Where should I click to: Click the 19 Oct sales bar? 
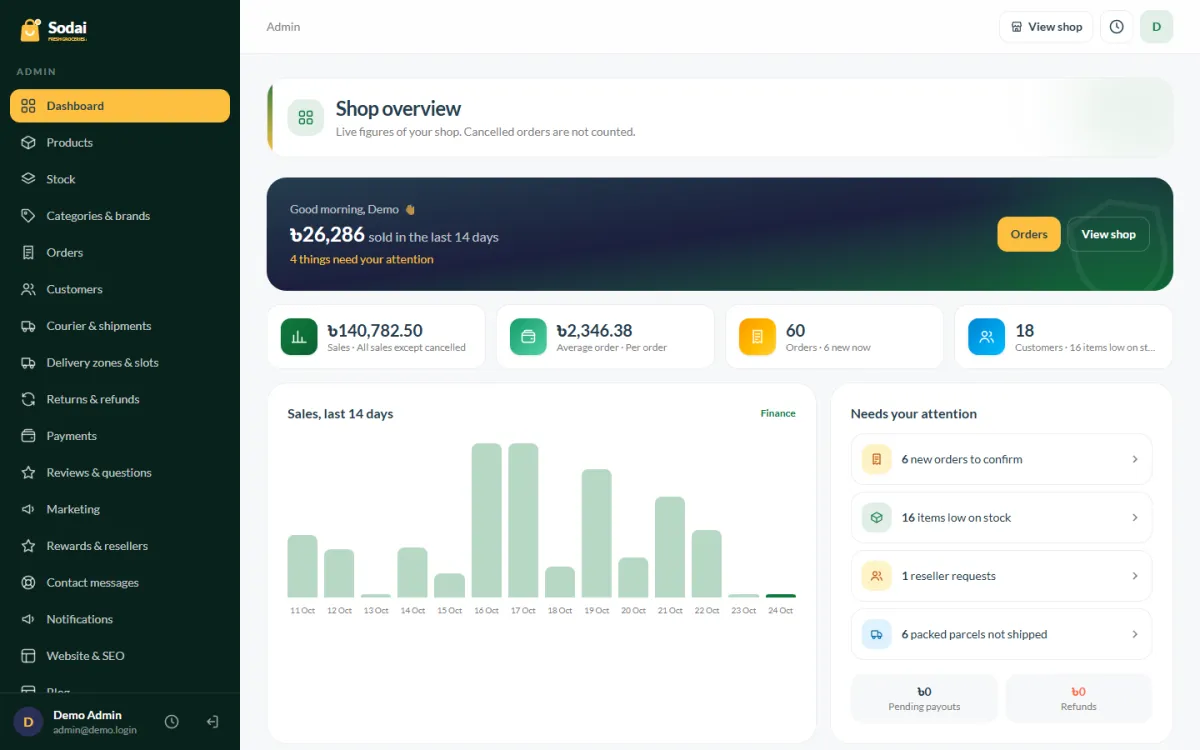pyautogui.click(x=597, y=534)
